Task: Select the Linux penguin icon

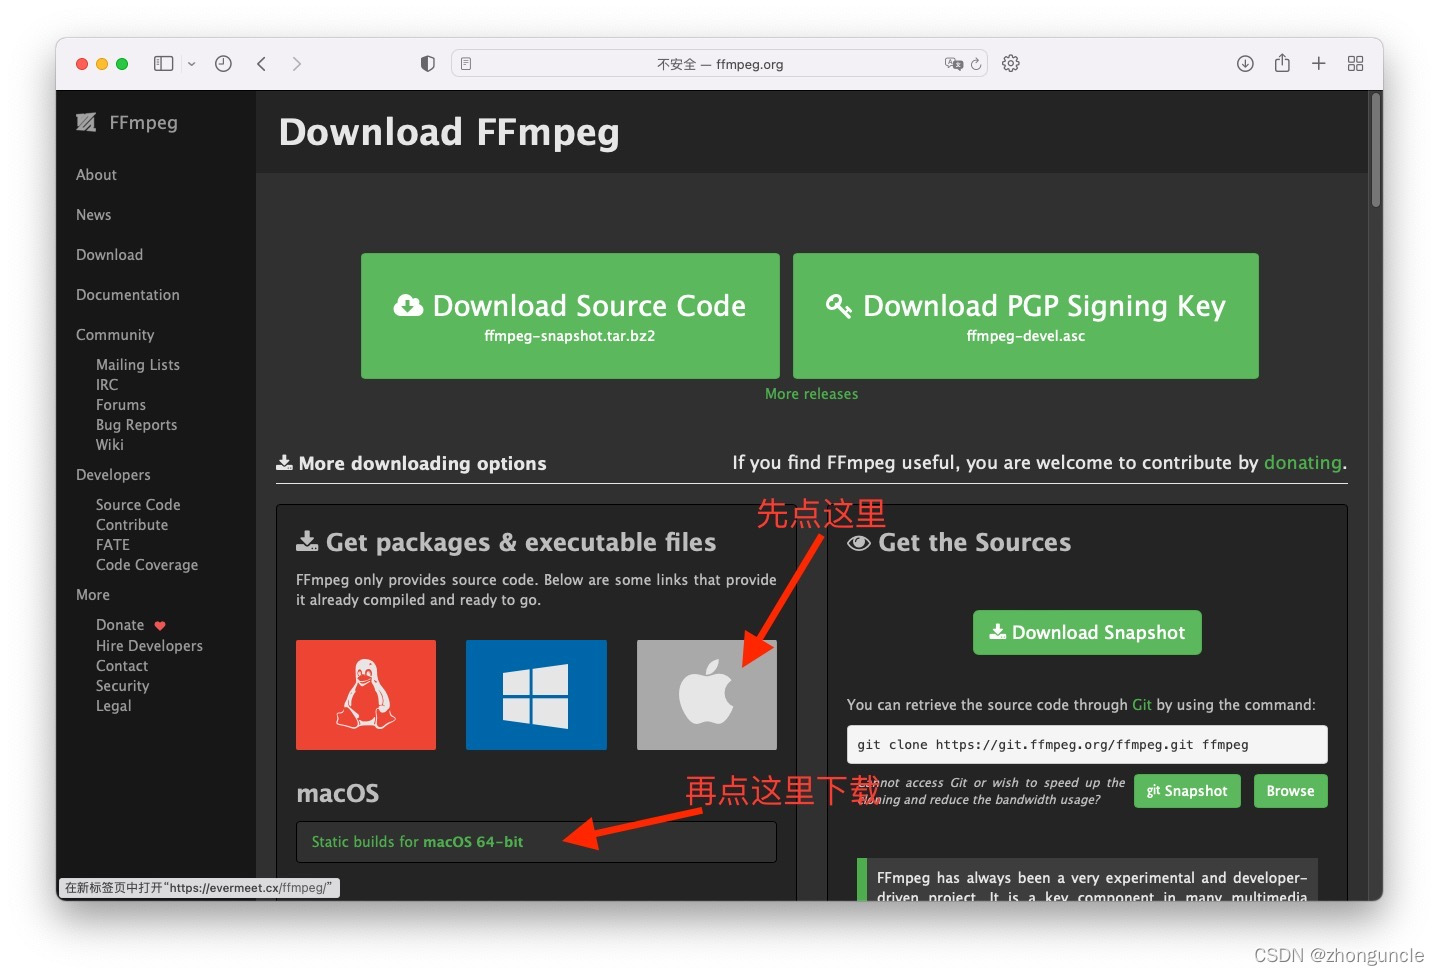Action: (x=366, y=695)
